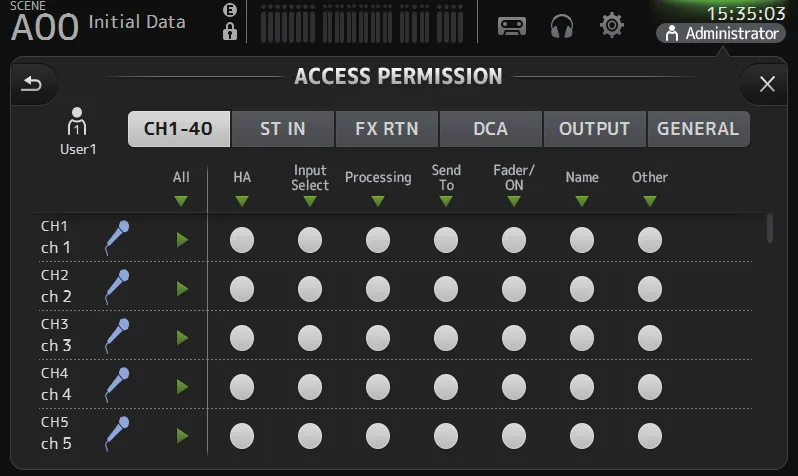798x476 pixels.
Task: Click the Fader/ON column down arrow
Action: tap(514, 201)
